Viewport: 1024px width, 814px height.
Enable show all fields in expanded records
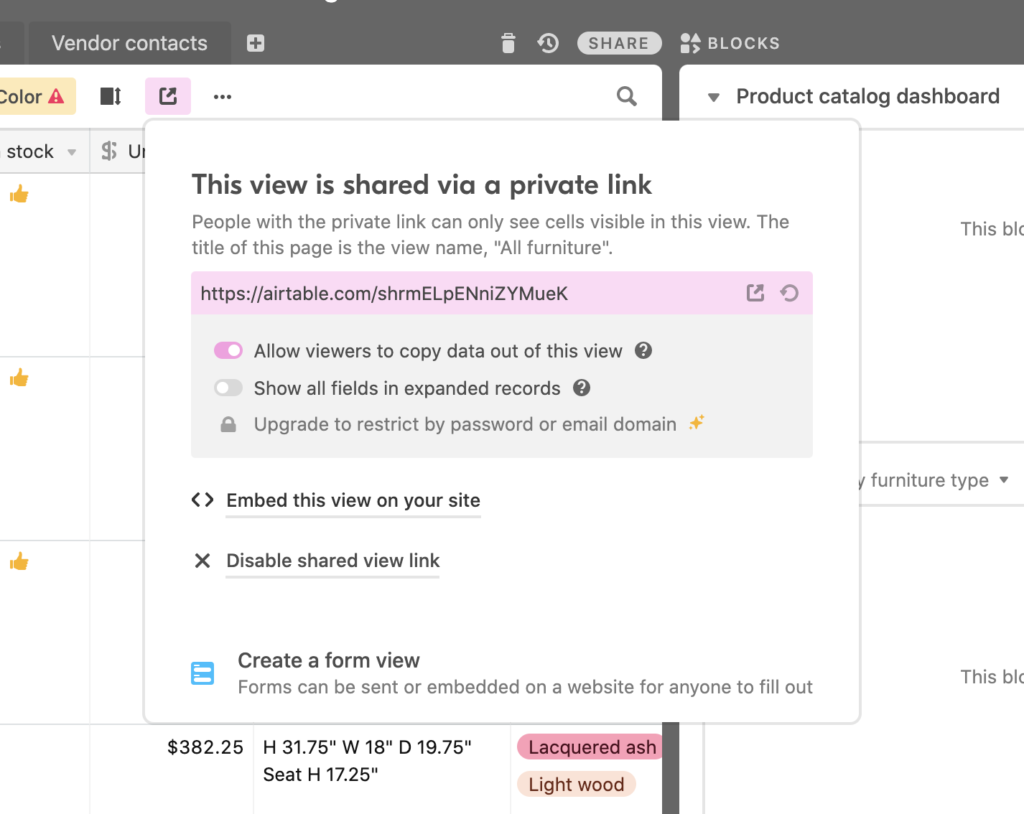[x=228, y=388]
